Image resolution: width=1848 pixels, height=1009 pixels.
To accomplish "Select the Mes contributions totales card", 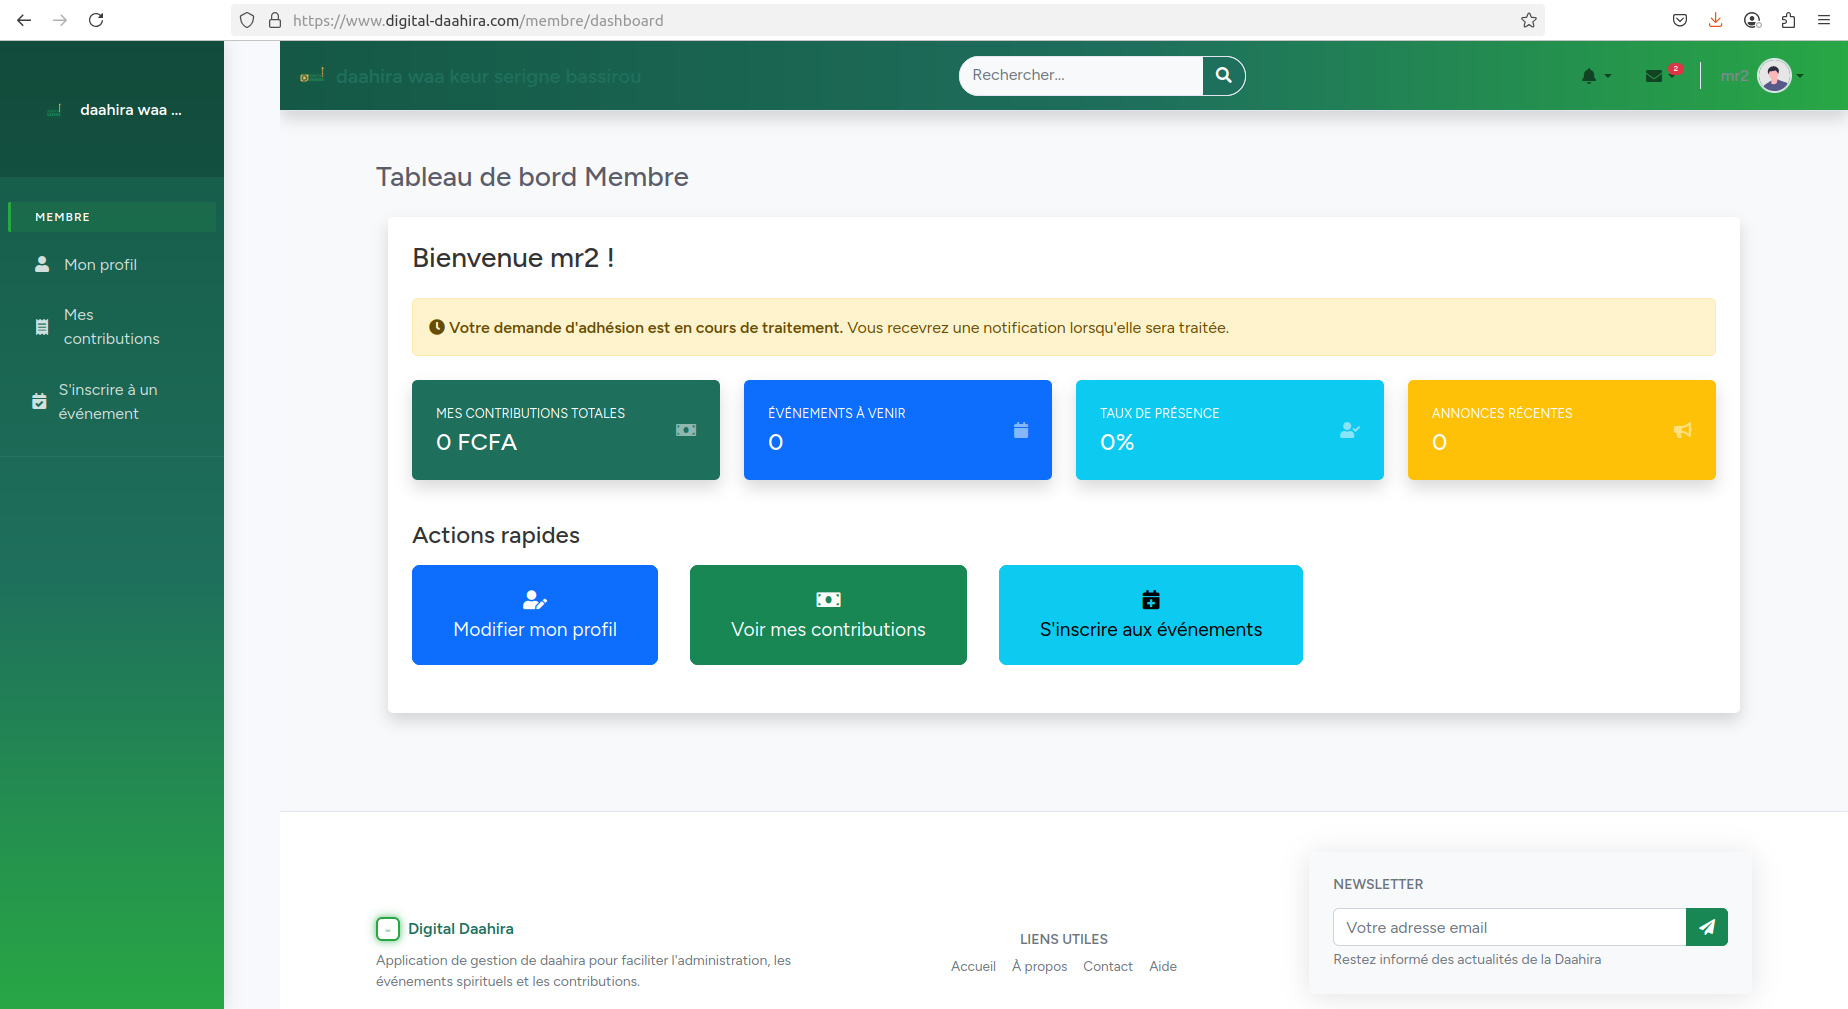I will (x=566, y=430).
